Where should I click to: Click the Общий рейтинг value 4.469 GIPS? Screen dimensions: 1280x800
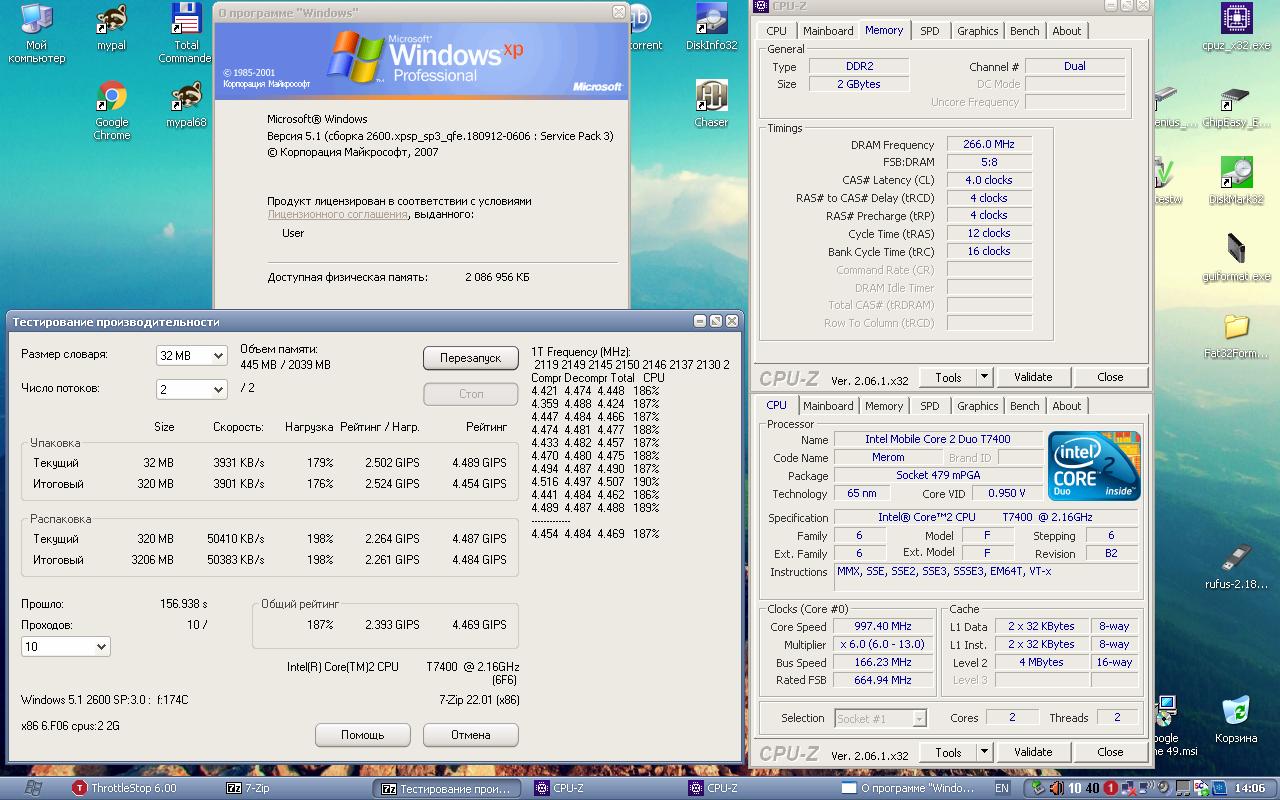click(480, 625)
